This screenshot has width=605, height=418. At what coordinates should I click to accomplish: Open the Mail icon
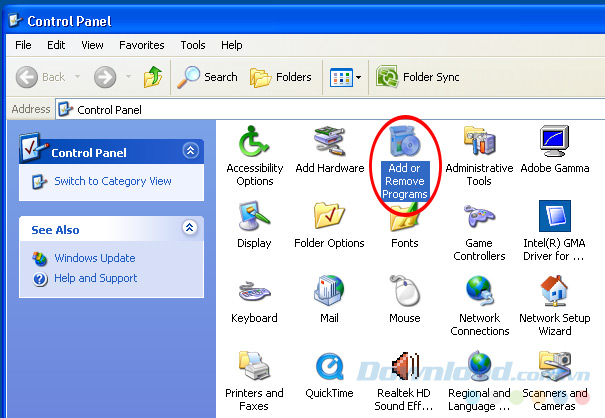click(329, 290)
